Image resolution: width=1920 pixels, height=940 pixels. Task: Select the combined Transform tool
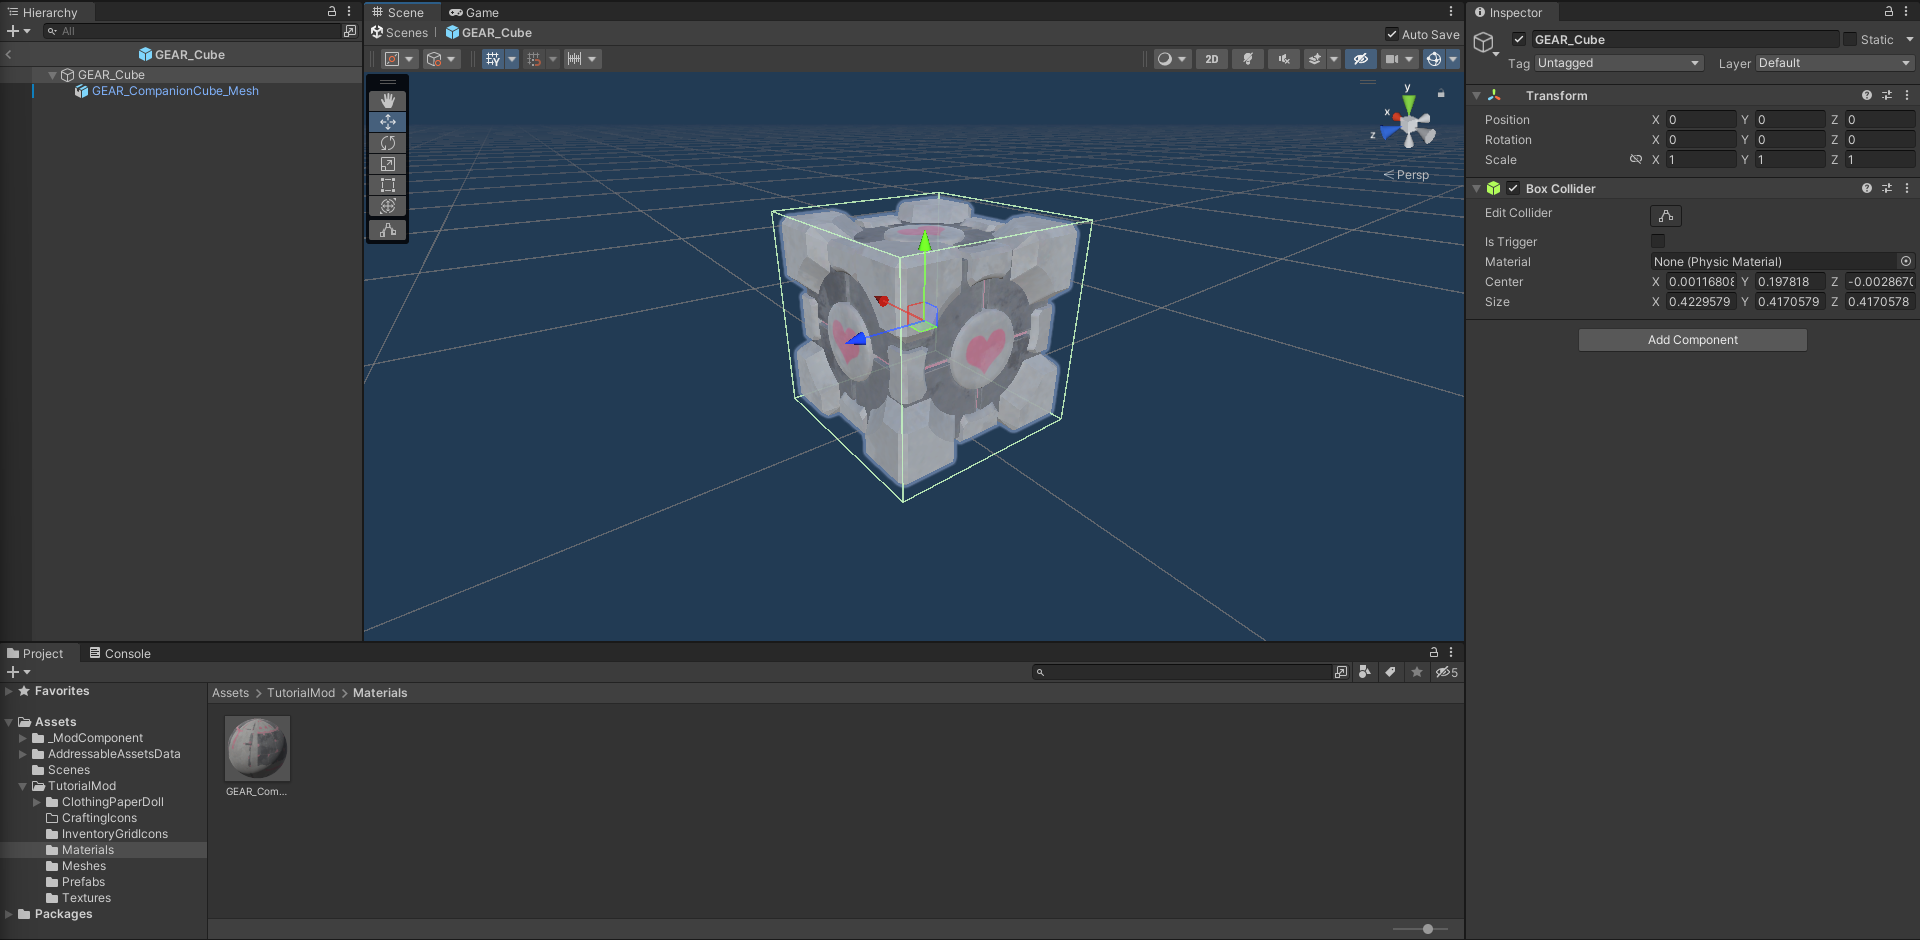point(388,206)
